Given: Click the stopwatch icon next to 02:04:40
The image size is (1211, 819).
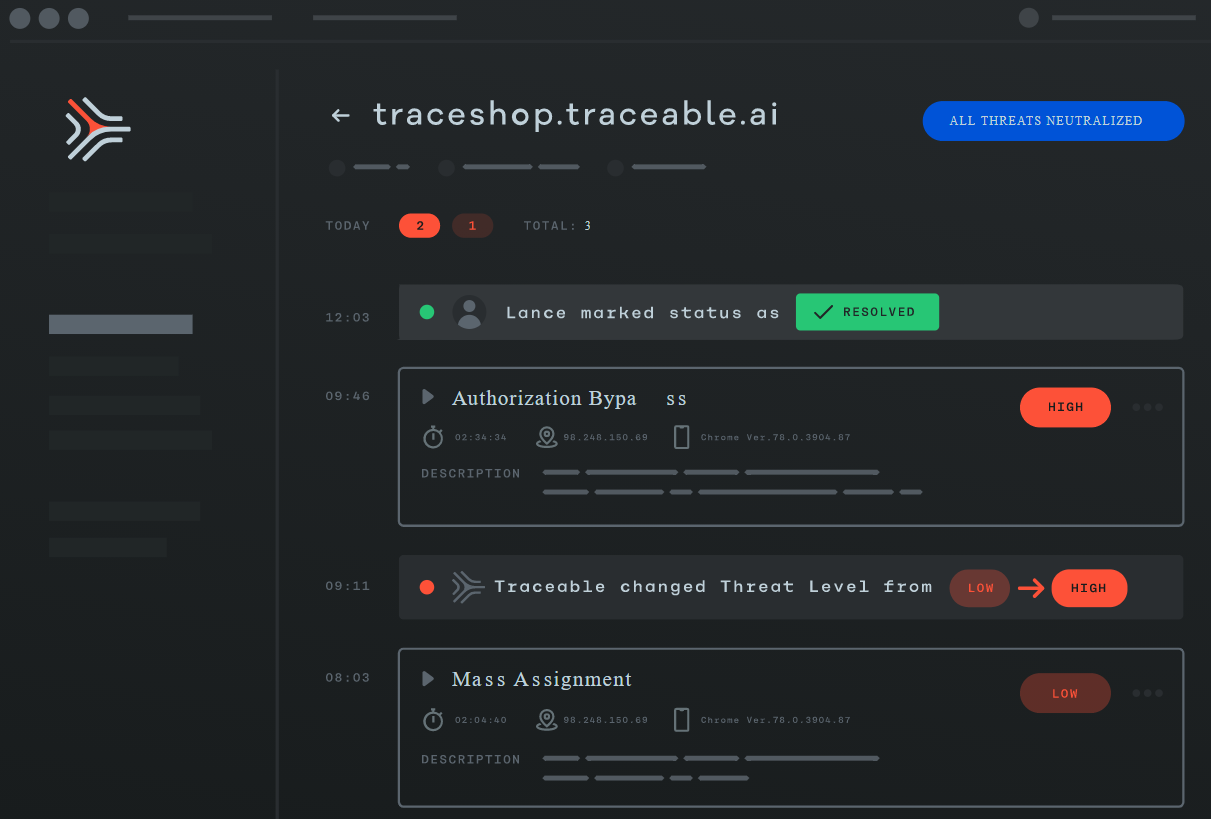Looking at the screenshot, I should point(433,719).
